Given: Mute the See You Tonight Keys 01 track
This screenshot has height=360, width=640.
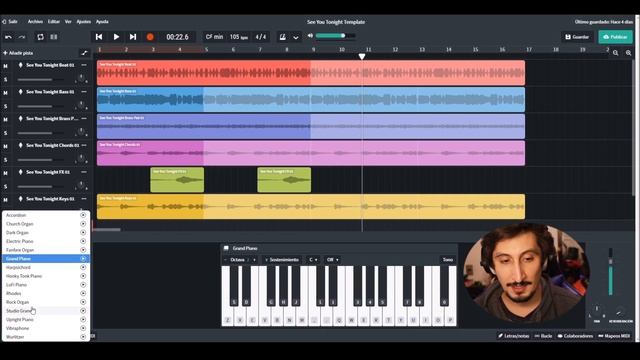Looking at the screenshot, I should [5, 200].
